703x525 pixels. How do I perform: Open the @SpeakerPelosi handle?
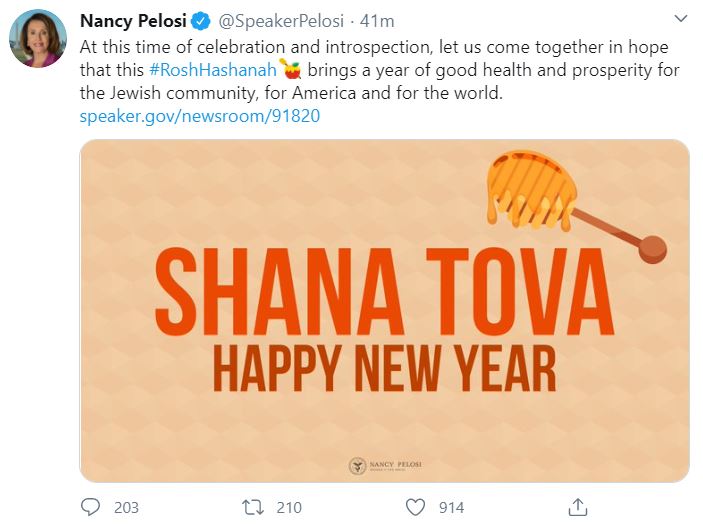coord(281,21)
